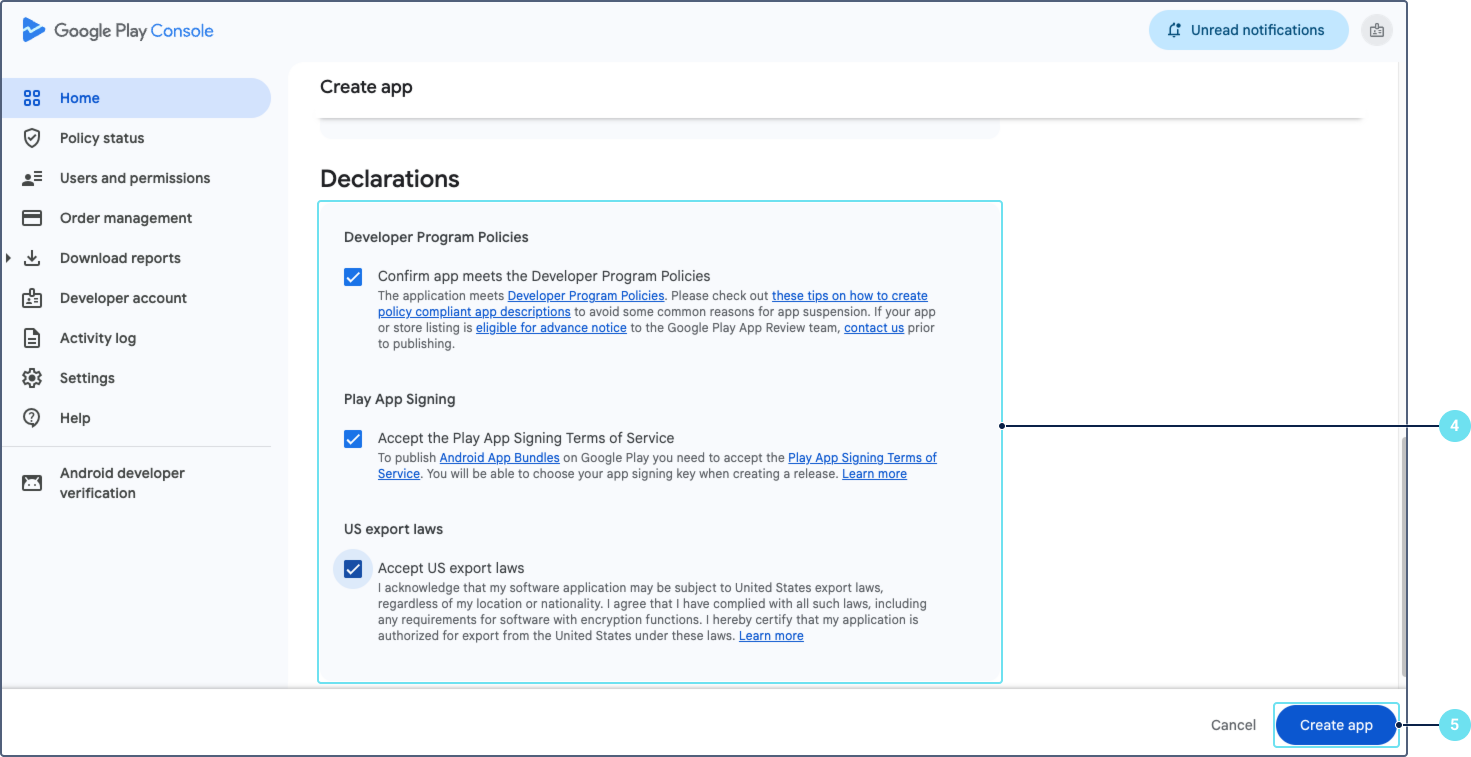Click the Activity log document icon
The height and width of the screenshot is (757, 1471).
(32, 338)
